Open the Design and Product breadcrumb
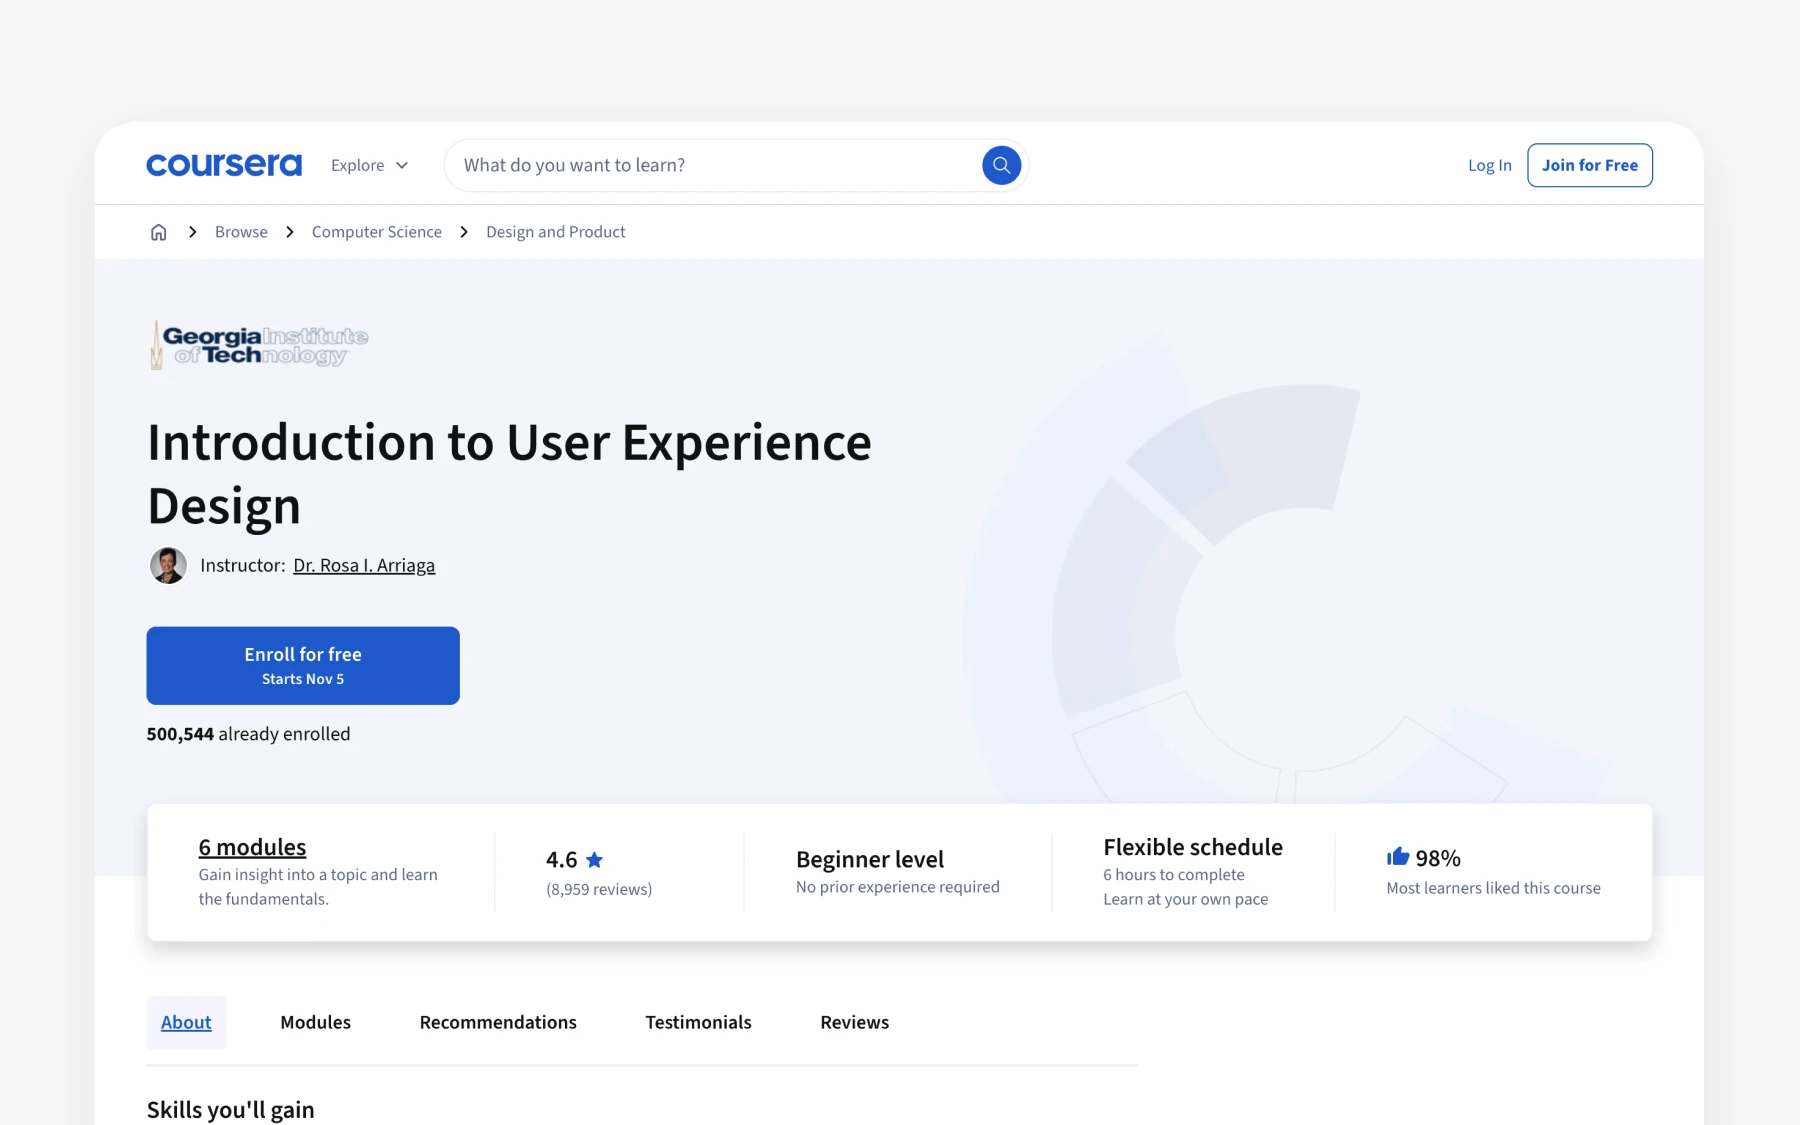This screenshot has height=1125, width=1800. (x=556, y=232)
